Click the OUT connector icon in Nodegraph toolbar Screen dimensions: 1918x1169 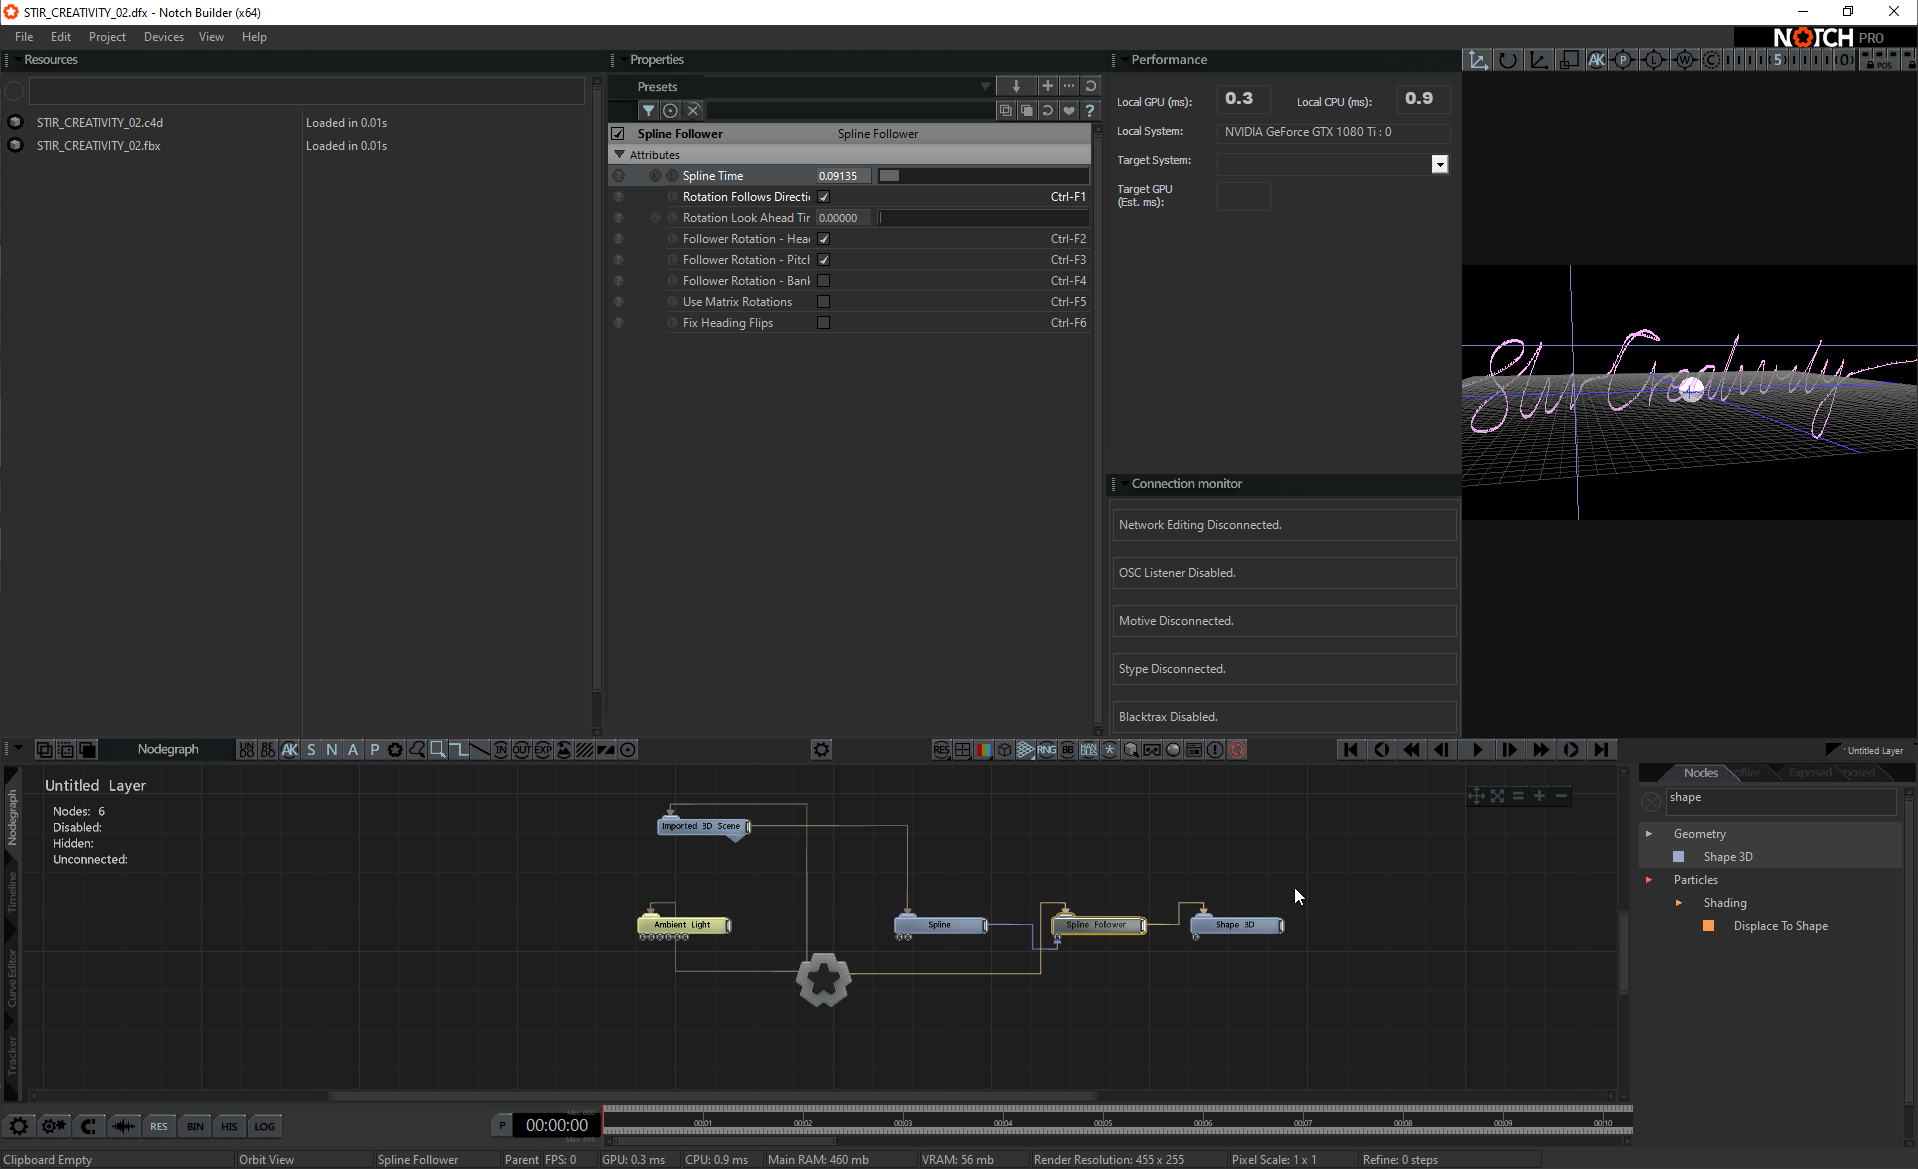522,750
